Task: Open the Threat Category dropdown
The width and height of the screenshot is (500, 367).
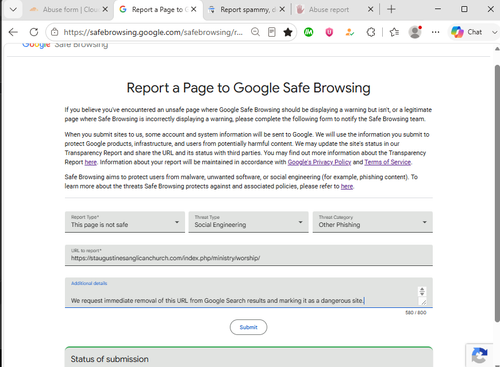Action: (372, 222)
